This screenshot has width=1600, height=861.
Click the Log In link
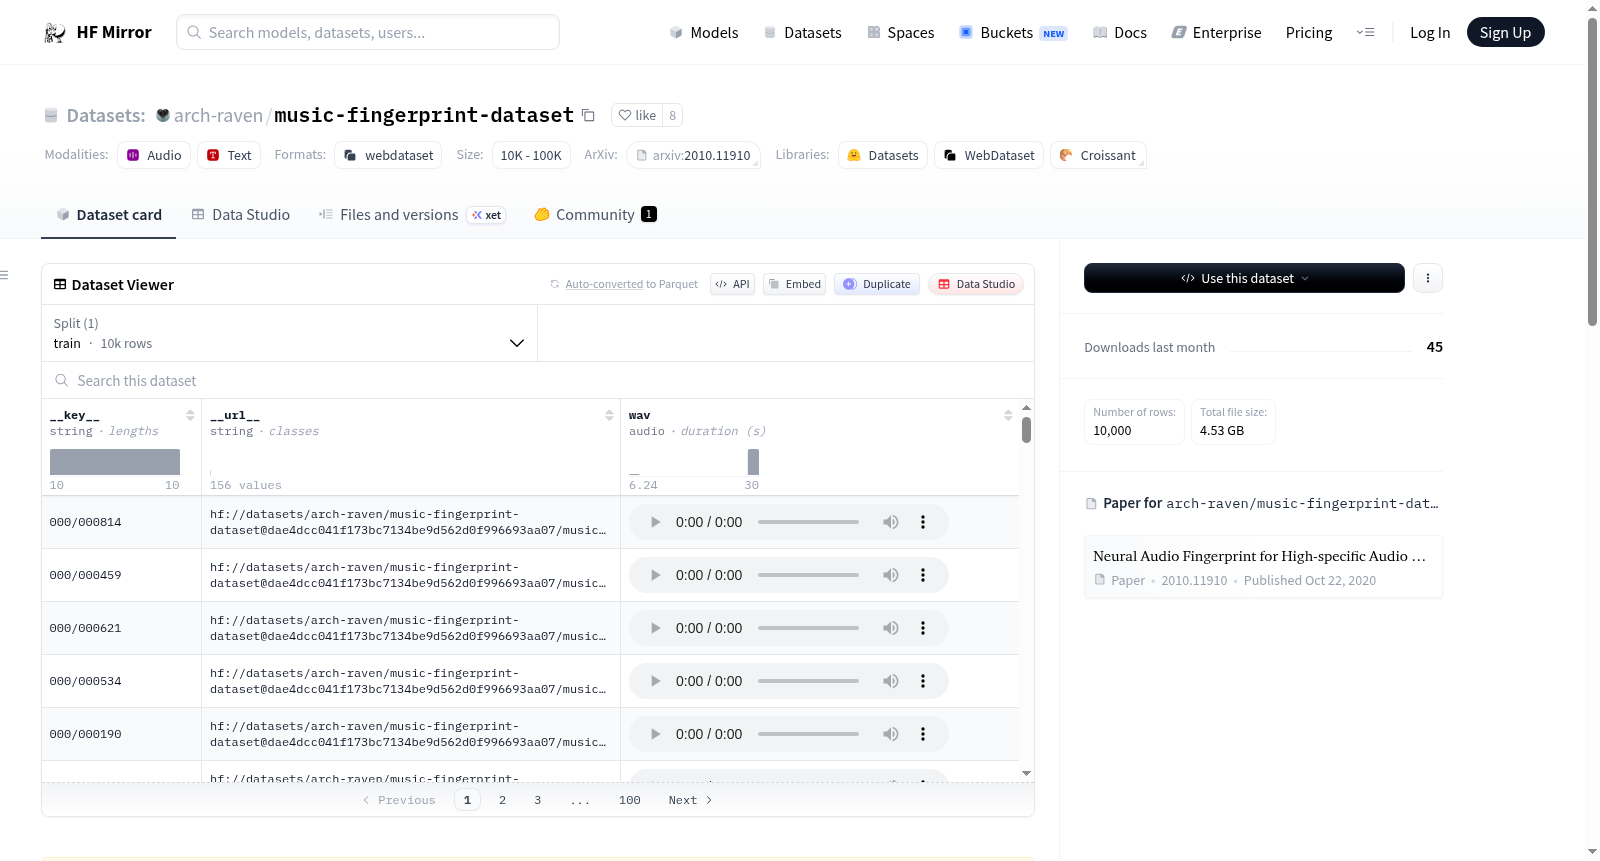coord(1430,33)
